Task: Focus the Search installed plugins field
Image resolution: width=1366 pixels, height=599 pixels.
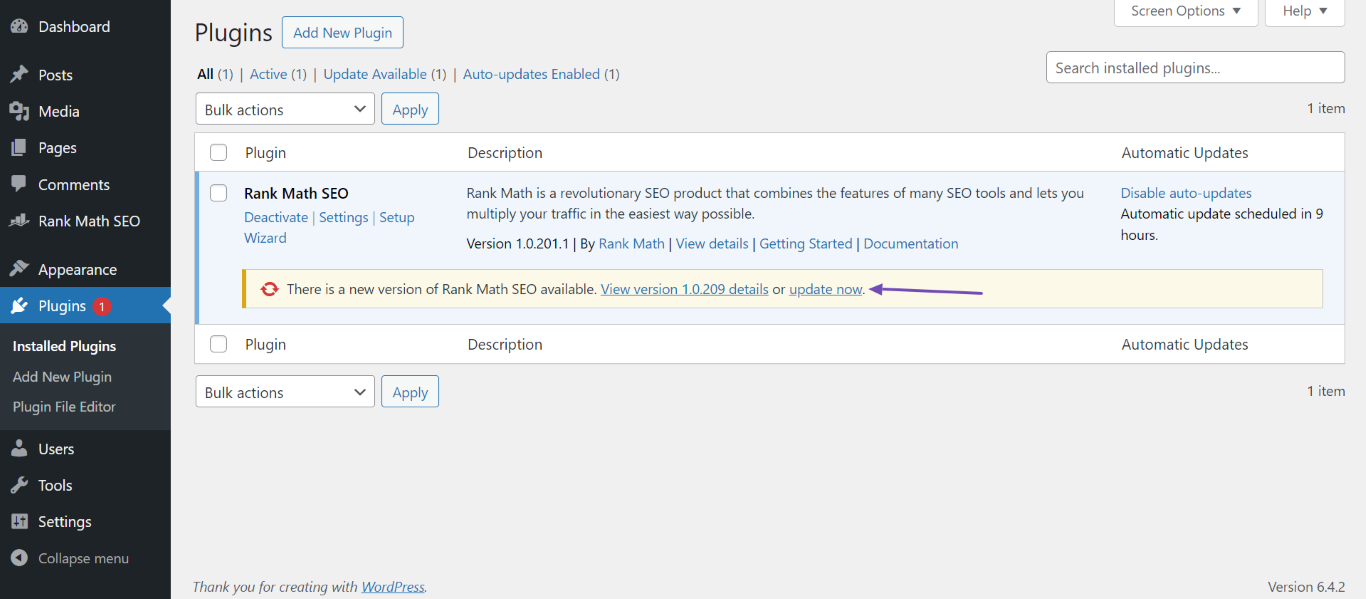Action: [x=1195, y=68]
